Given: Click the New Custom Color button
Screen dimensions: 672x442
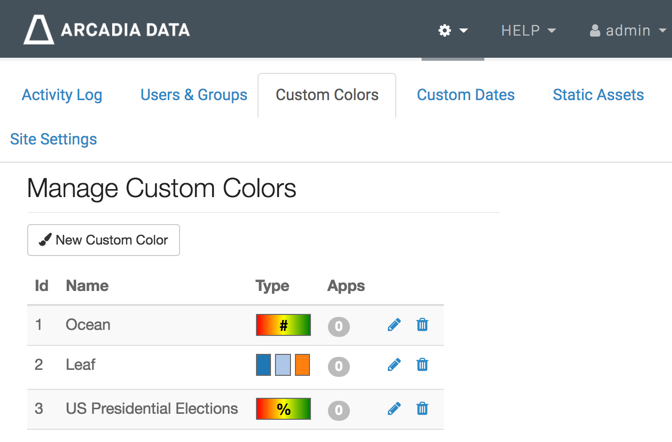Looking at the screenshot, I should (x=104, y=240).
